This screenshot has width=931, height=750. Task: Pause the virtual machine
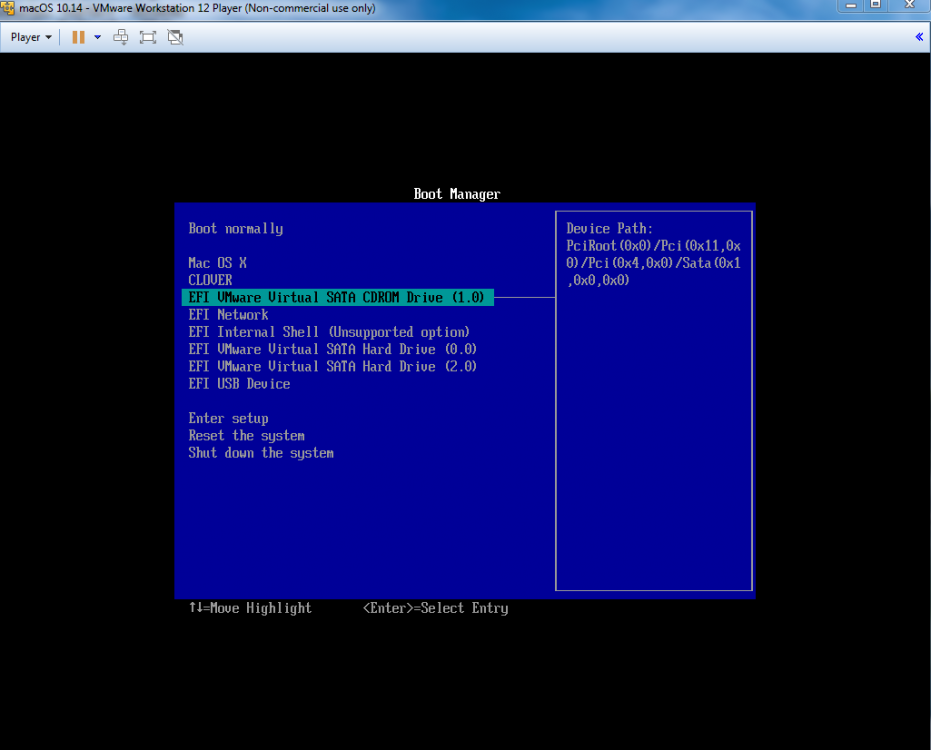click(x=78, y=37)
